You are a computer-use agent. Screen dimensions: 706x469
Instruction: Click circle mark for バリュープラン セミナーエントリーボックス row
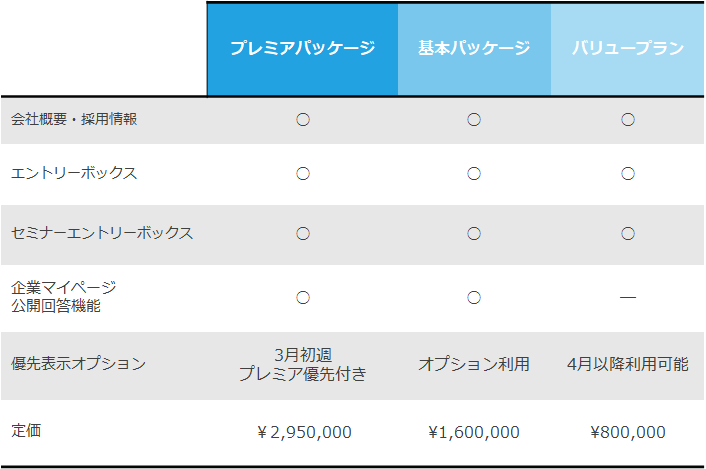(x=628, y=234)
